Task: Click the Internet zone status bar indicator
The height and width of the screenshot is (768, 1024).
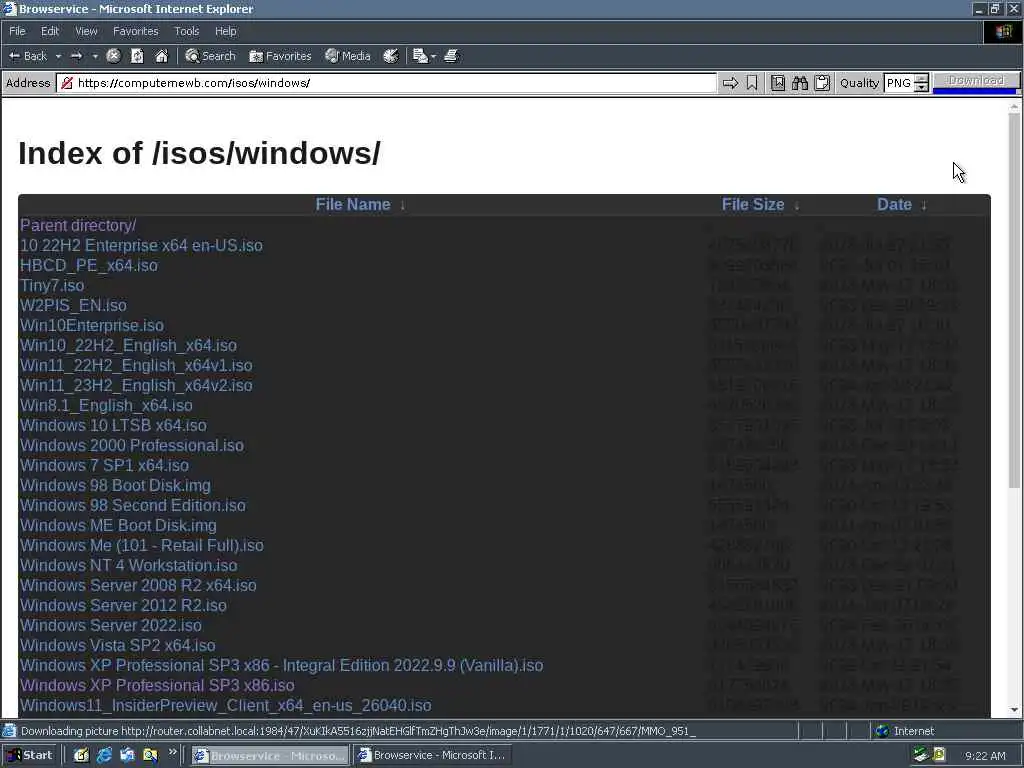Action: 904,731
